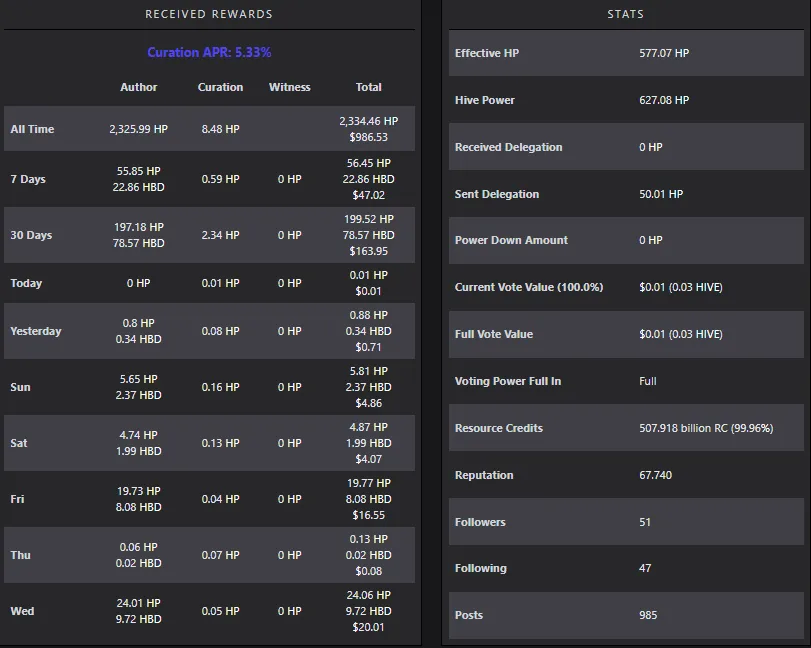This screenshot has height=648, width=811.
Task: Select the 'Witness' column header
Action: 290,87
